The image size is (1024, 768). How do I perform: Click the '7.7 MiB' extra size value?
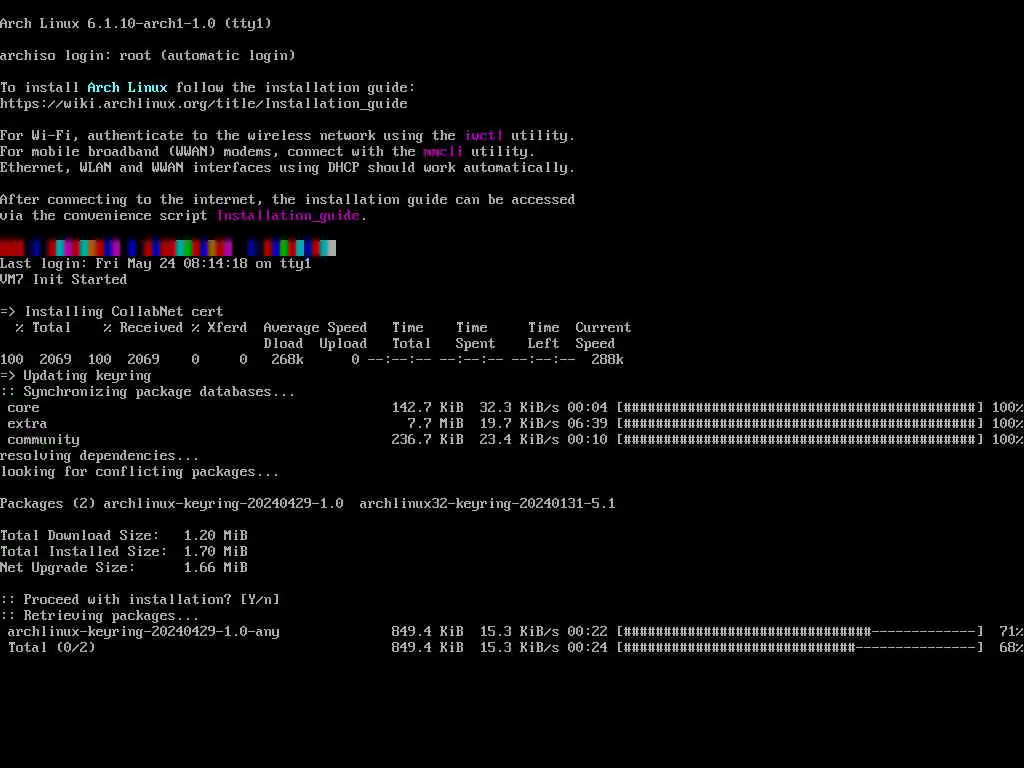click(436, 424)
